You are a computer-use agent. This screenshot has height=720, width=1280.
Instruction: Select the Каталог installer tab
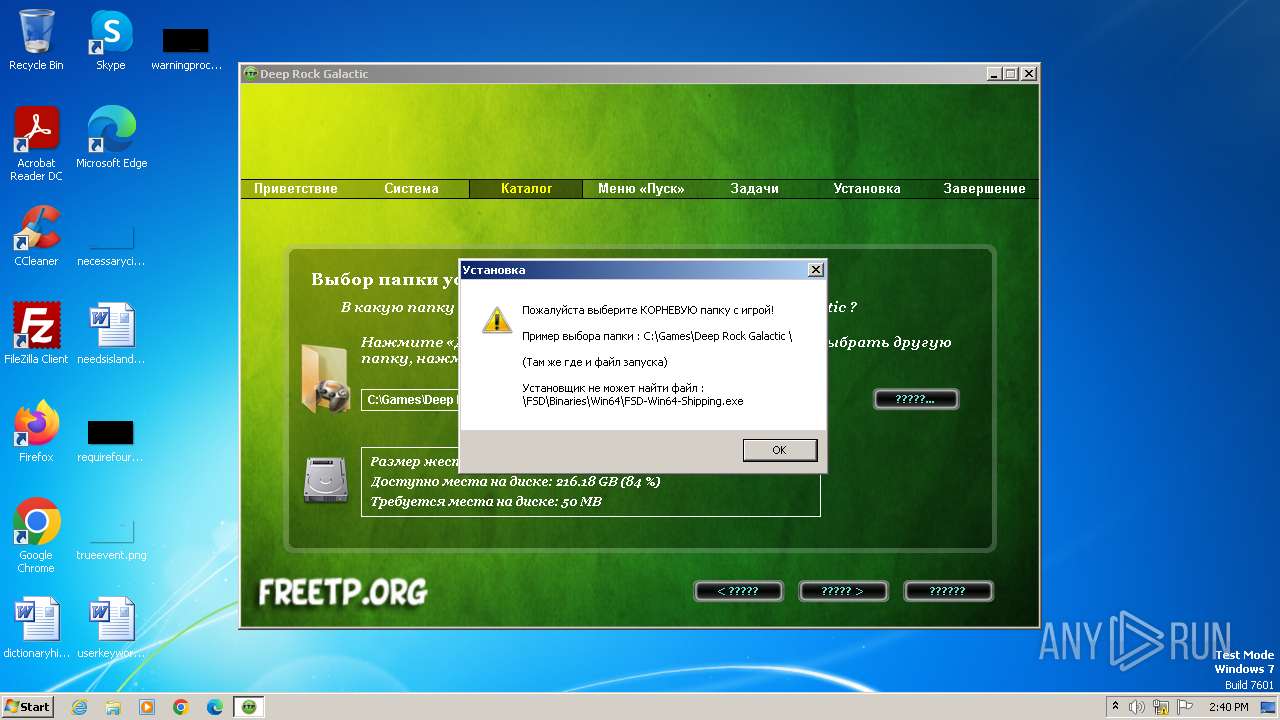point(526,189)
